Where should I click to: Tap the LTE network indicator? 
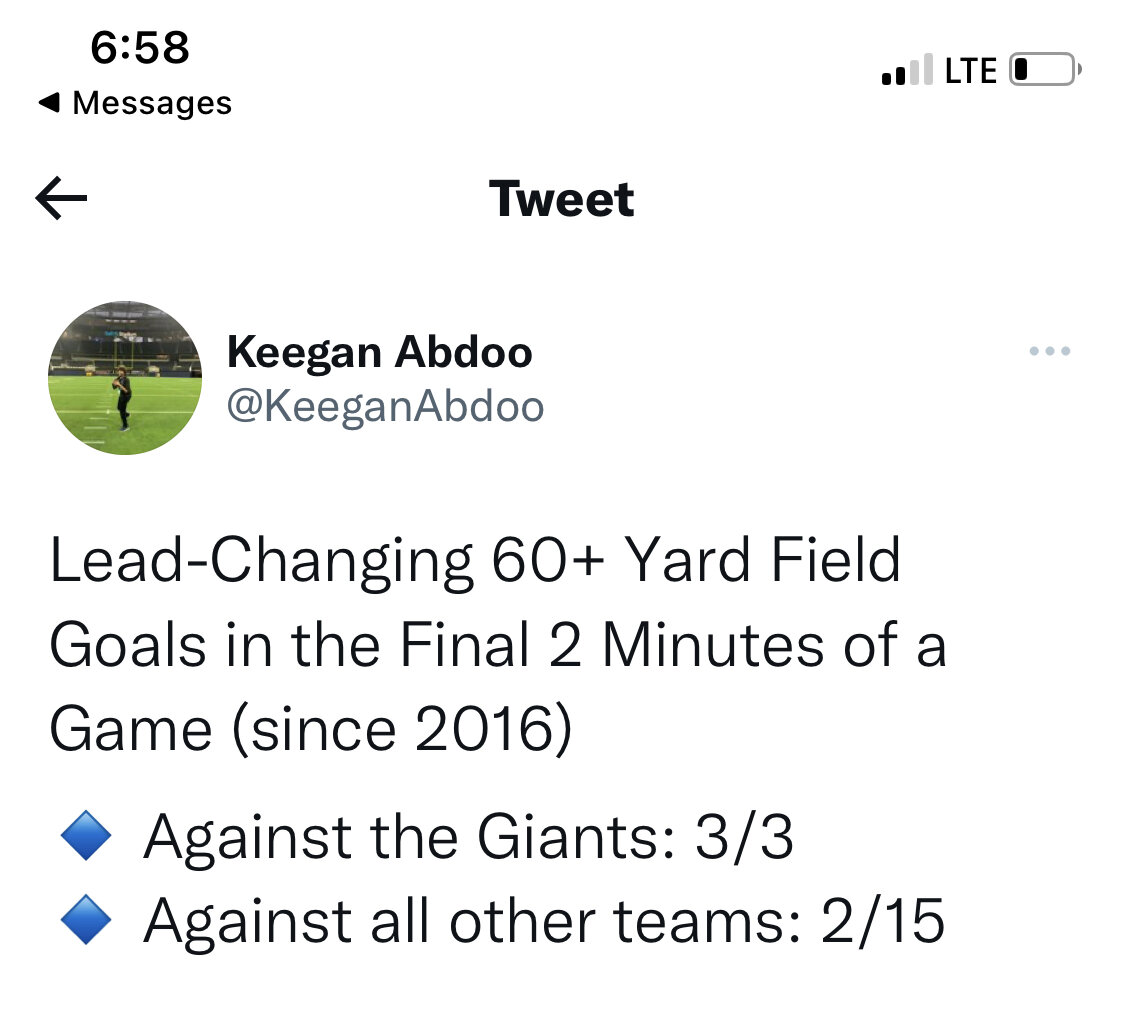pyautogui.click(x=970, y=71)
